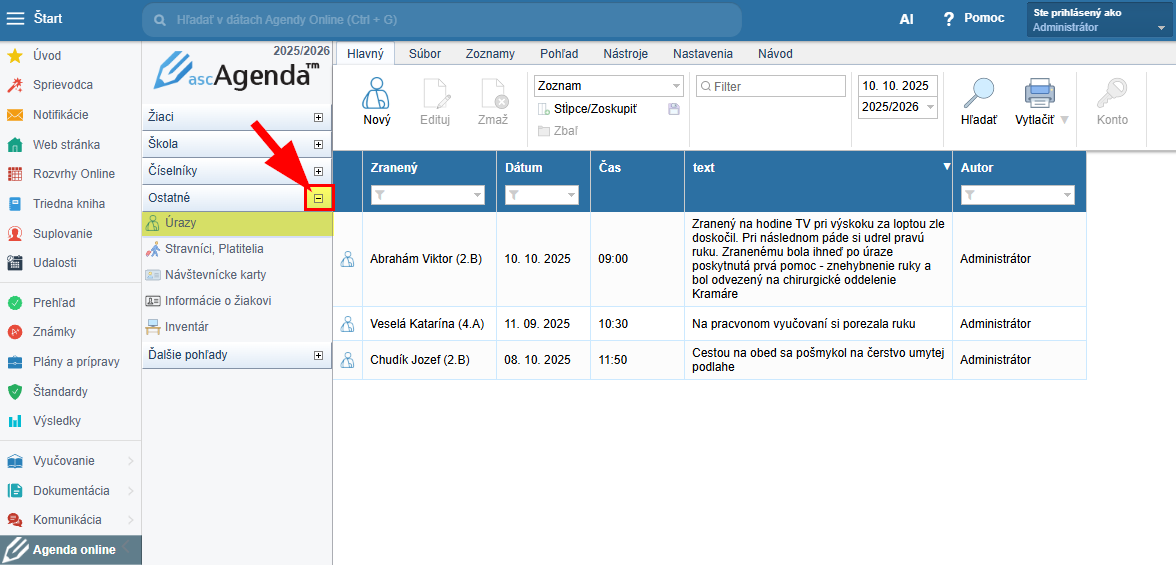The image size is (1176, 565).
Task: Expand the Ďalšie pohľady section
Action: 319,355
